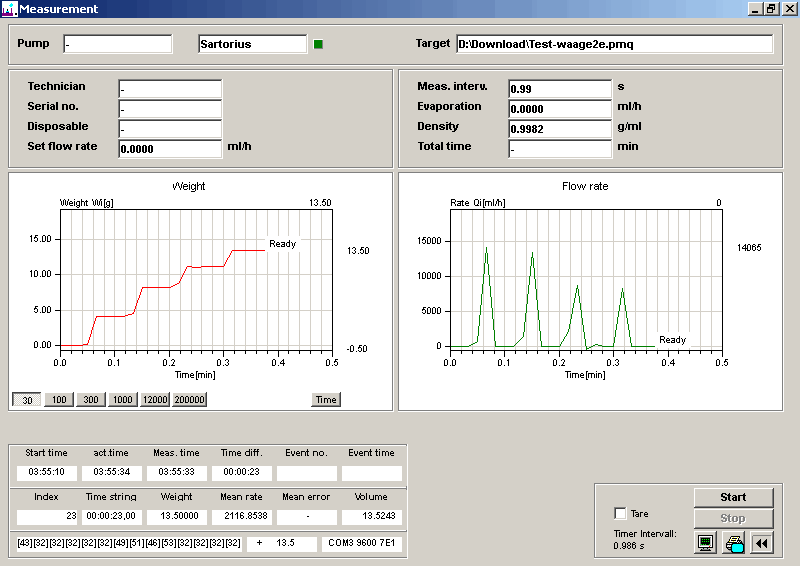Click the printer icon button
The height and width of the screenshot is (566, 800).
[x=734, y=543]
